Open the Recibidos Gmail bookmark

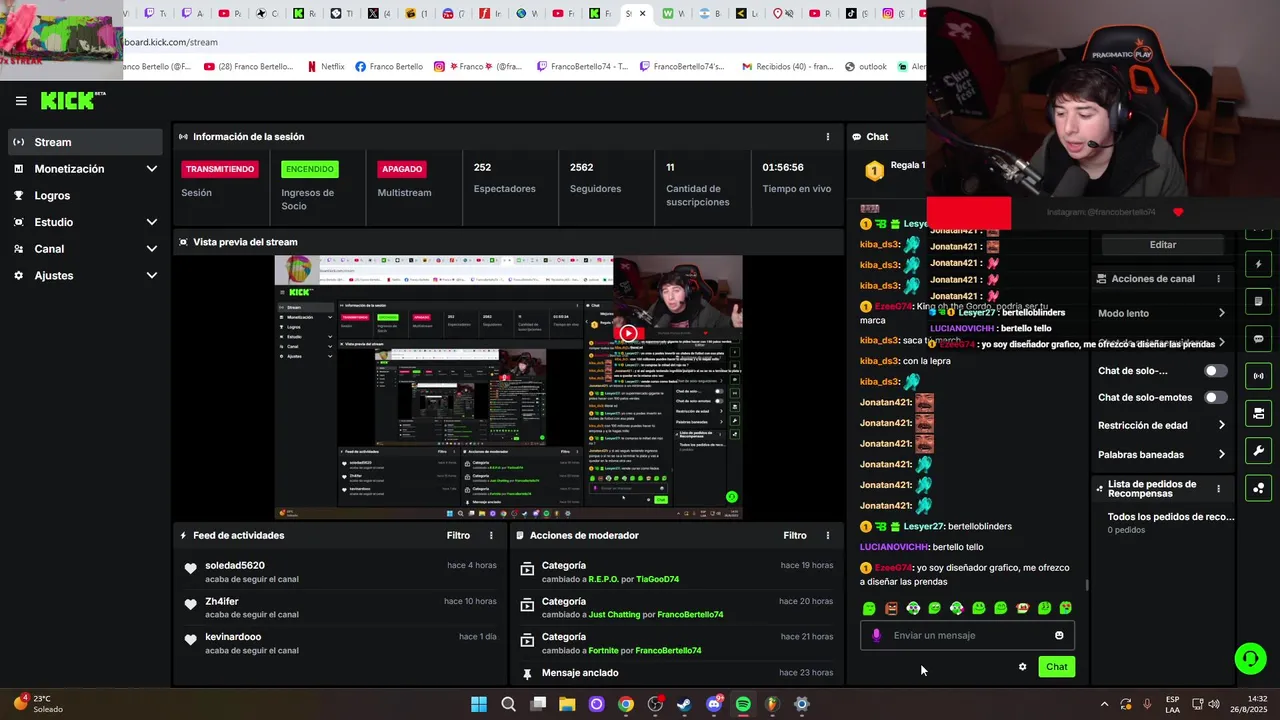click(x=787, y=67)
